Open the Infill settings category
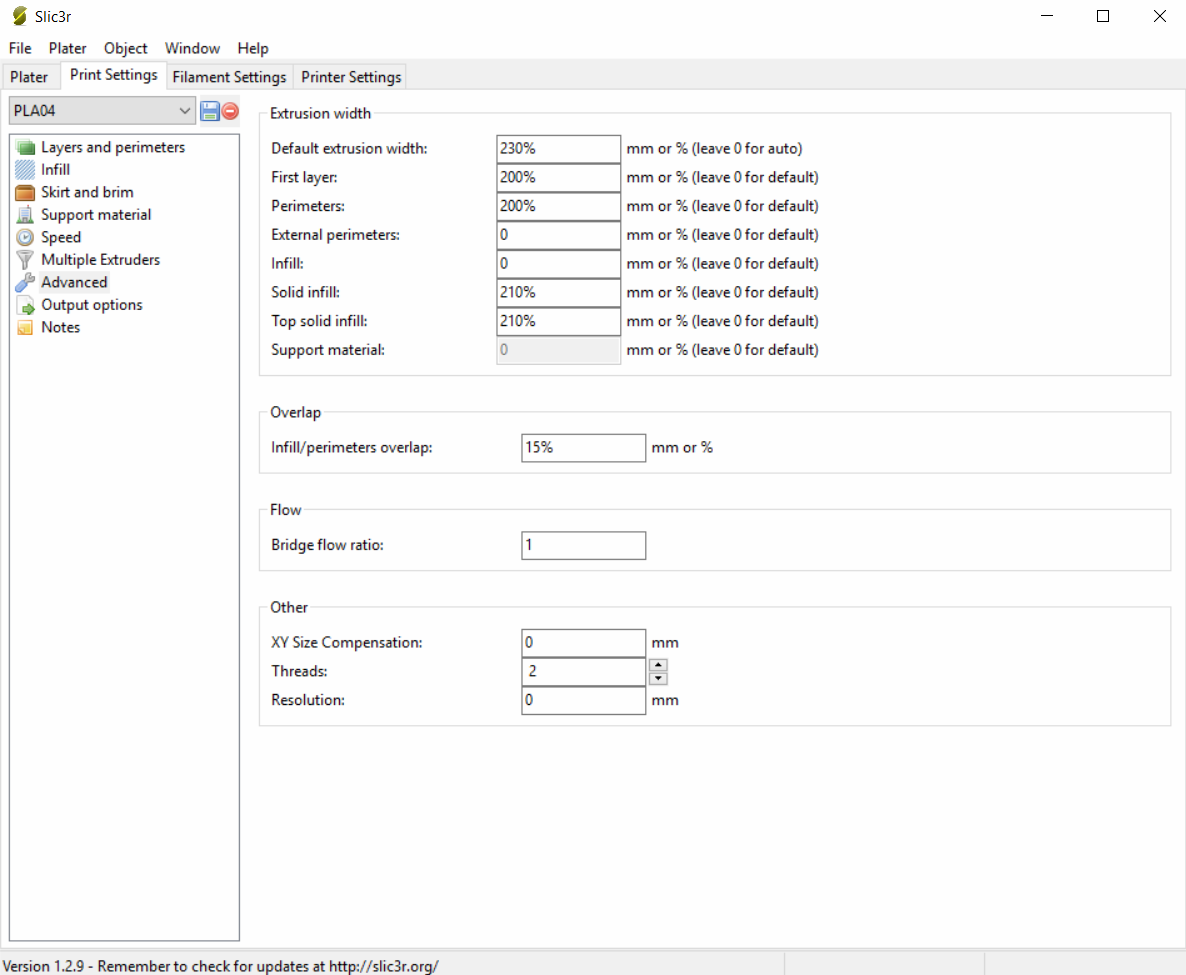This screenshot has height=975, width=1186. 55,170
